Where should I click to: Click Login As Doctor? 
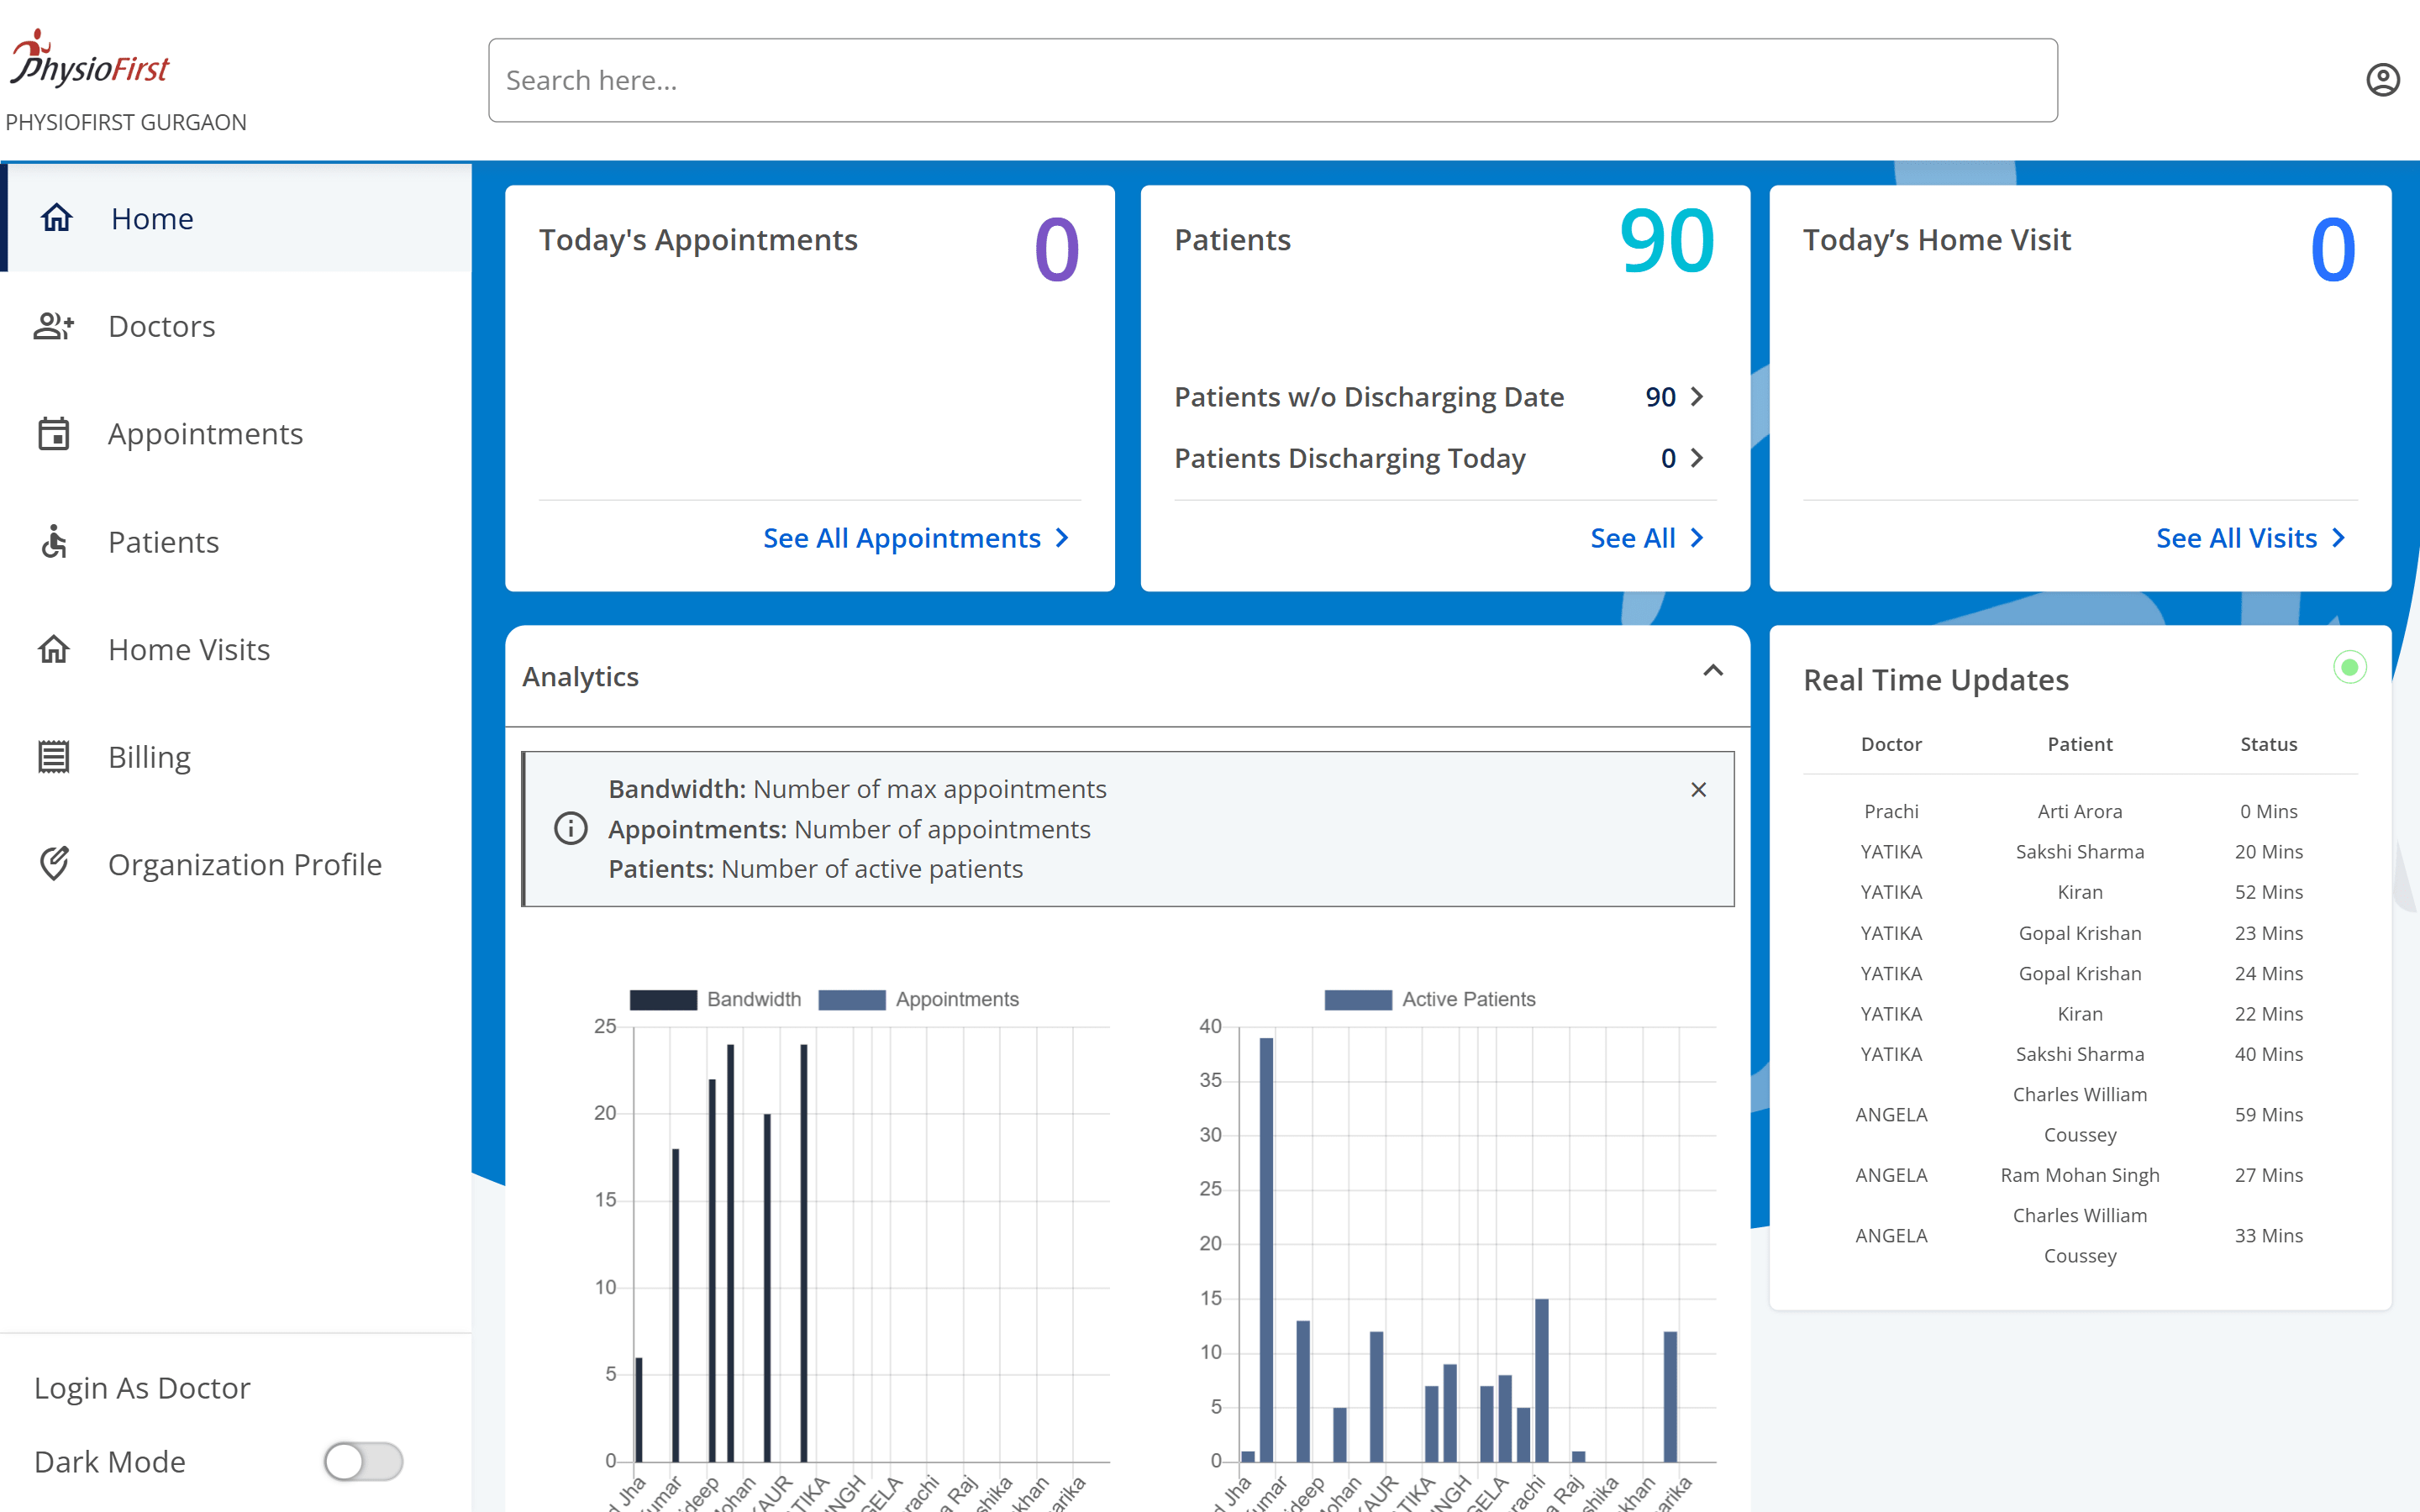point(142,1388)
